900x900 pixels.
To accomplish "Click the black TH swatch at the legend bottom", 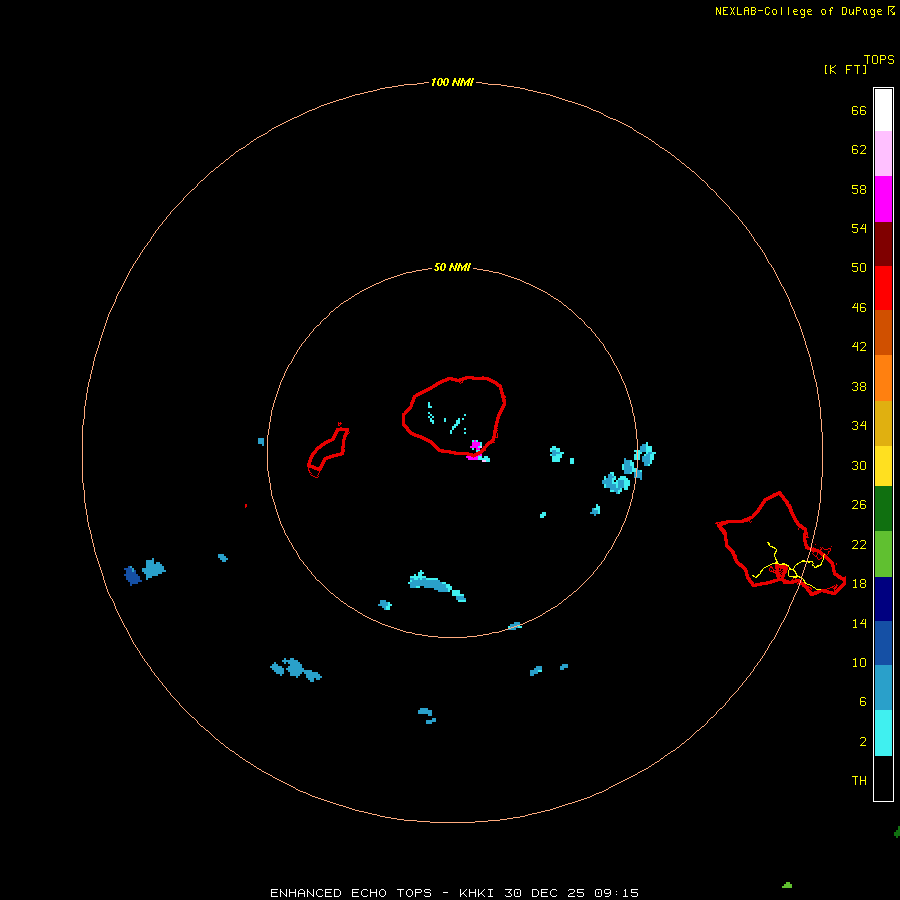I will [x=883, y=778].
